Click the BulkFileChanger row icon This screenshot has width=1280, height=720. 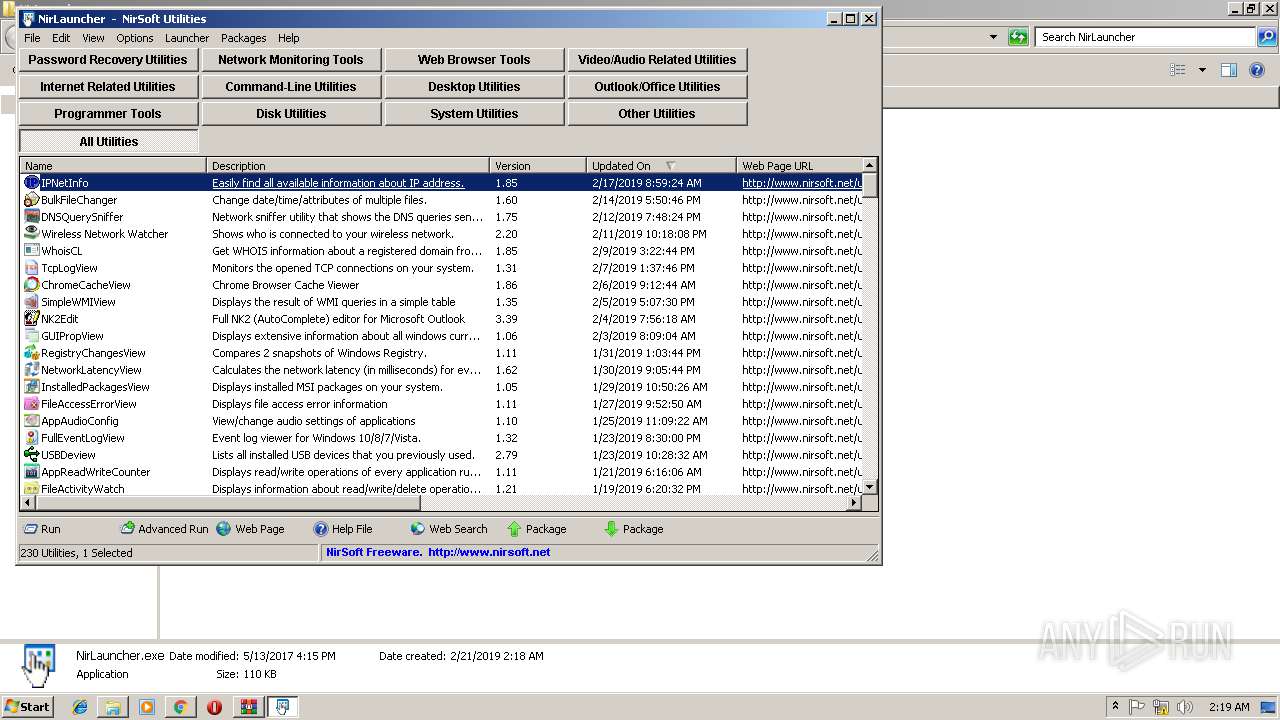(x=32, y=200)
